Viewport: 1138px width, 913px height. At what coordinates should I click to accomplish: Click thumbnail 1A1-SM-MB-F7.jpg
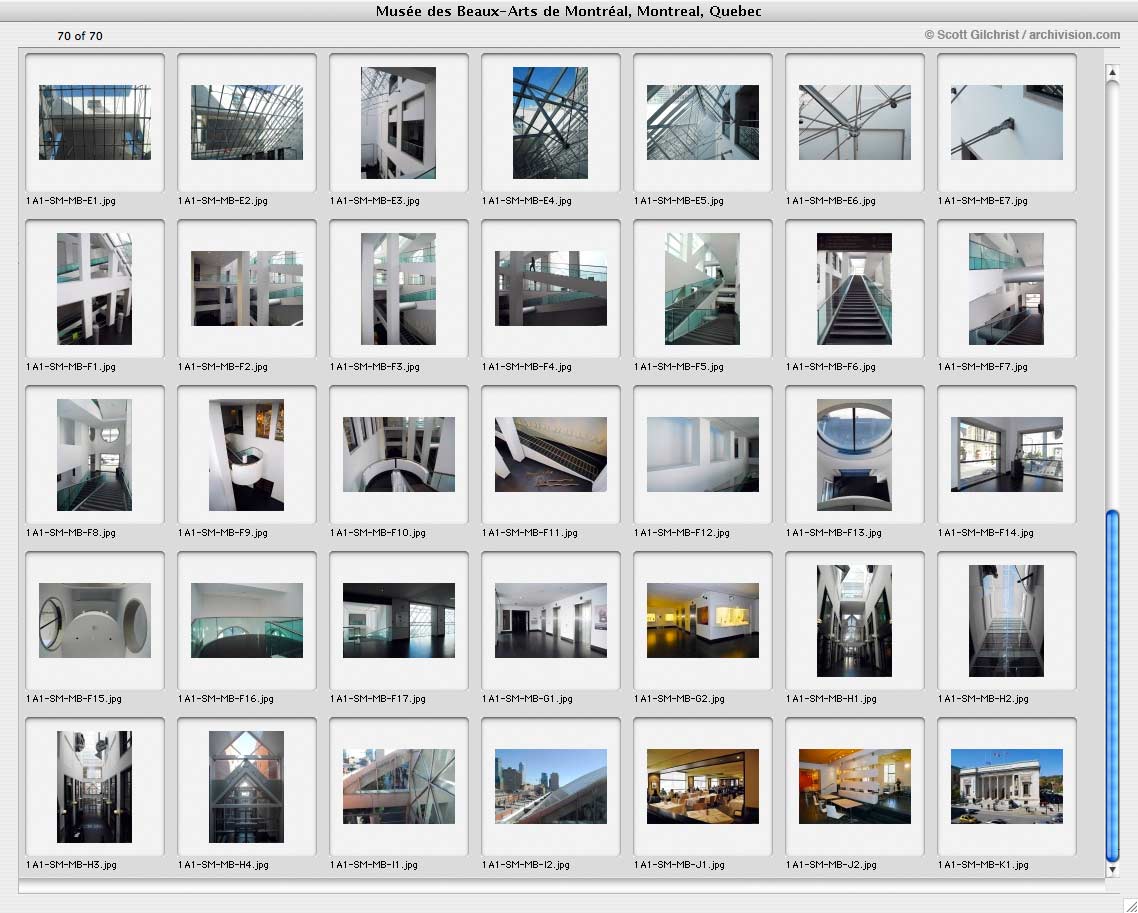[1007, 289]
